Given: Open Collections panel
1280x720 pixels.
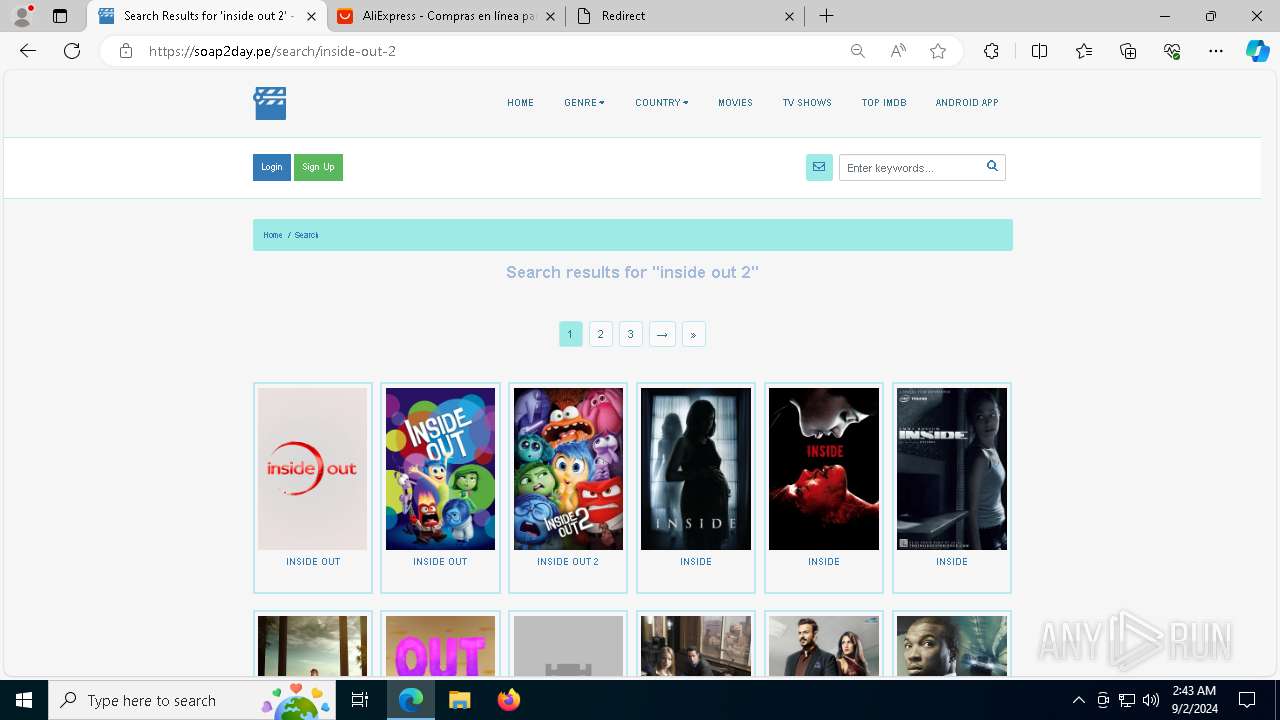Looking at the screenshot, I should pos(1128,51).
